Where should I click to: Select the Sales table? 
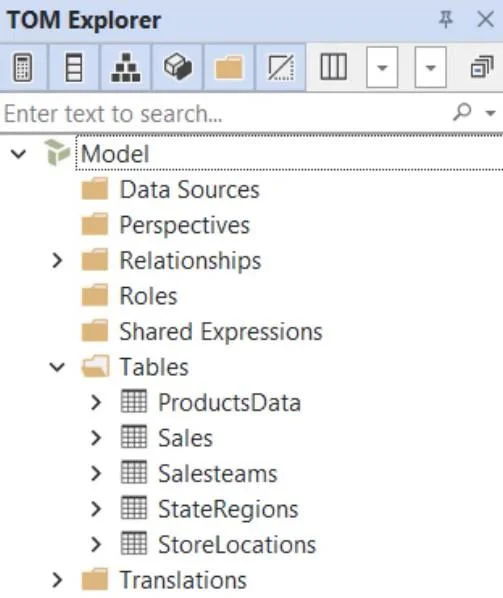185,438
